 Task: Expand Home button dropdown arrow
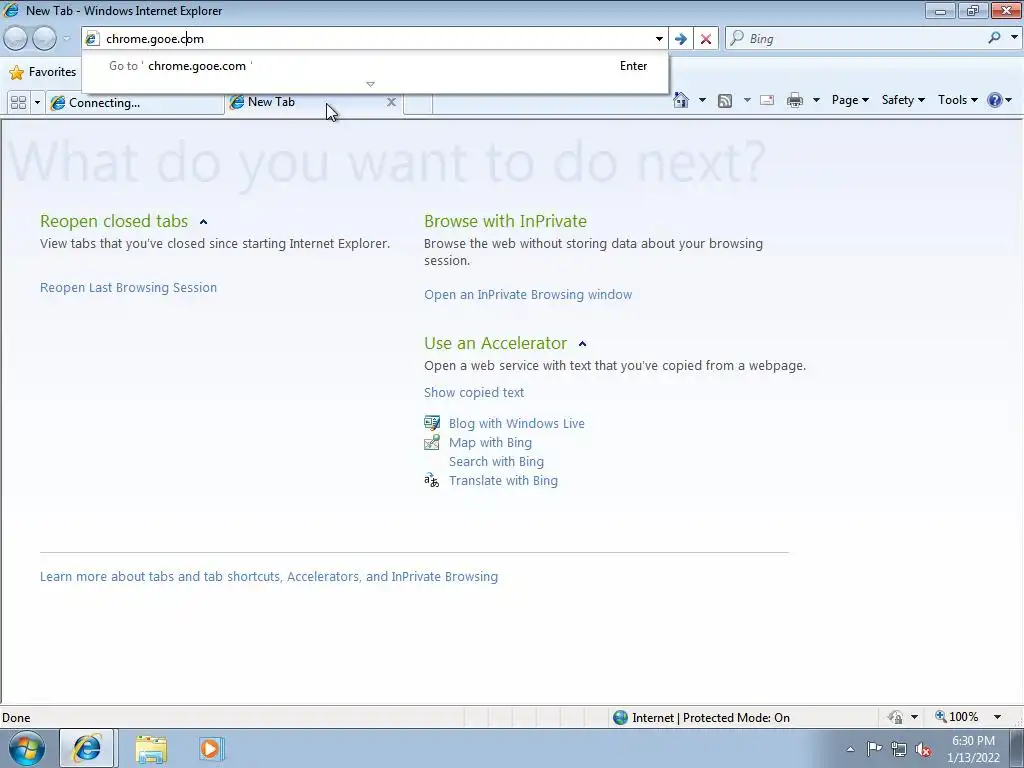[x=702, y=100]
